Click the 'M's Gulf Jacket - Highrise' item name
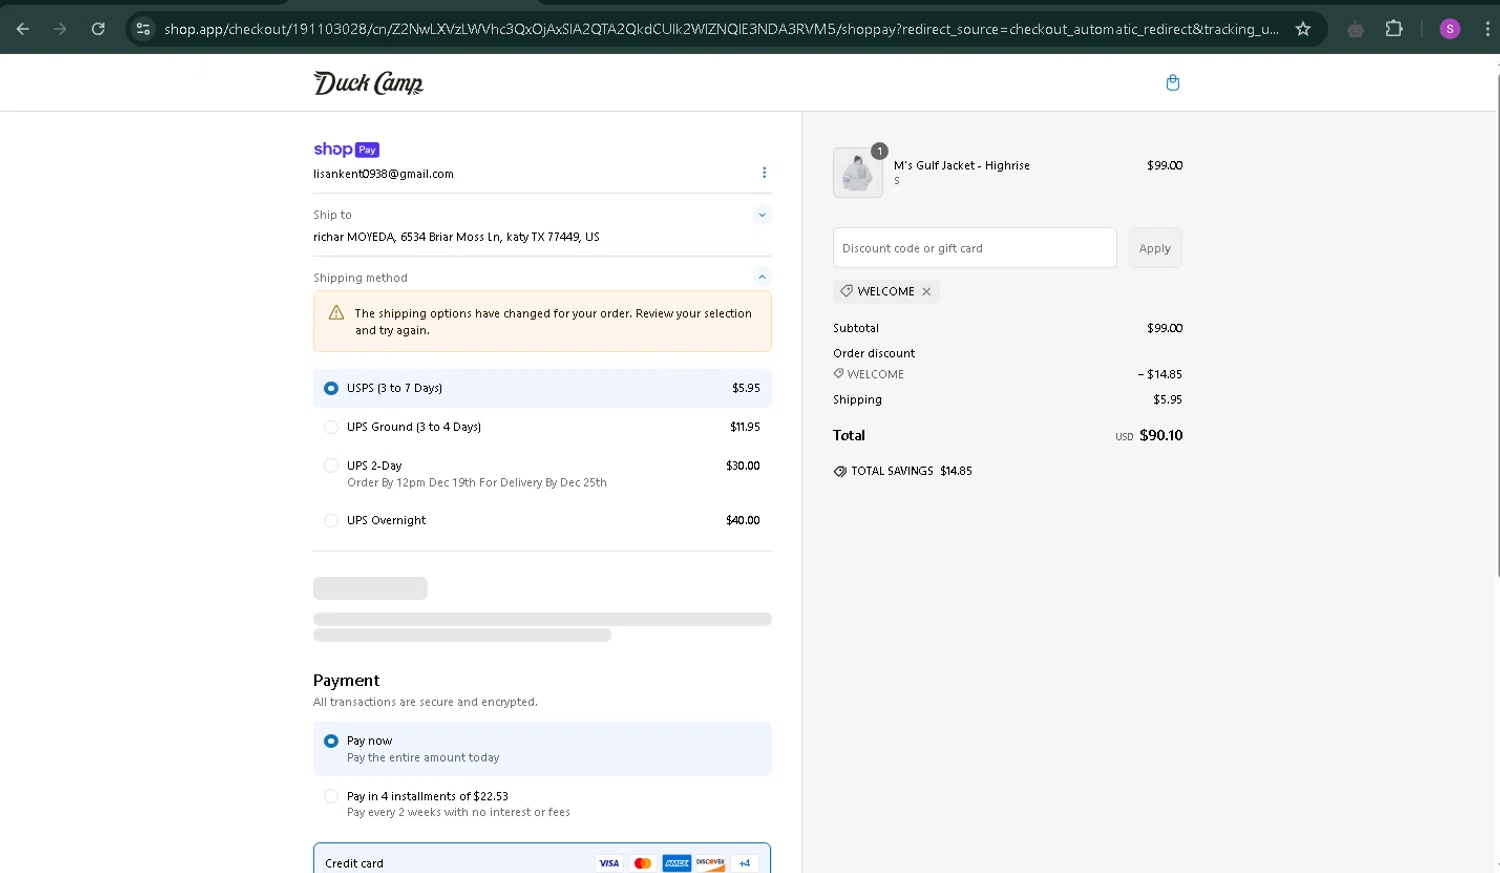1500x873 pixels. tap(961, 166)
